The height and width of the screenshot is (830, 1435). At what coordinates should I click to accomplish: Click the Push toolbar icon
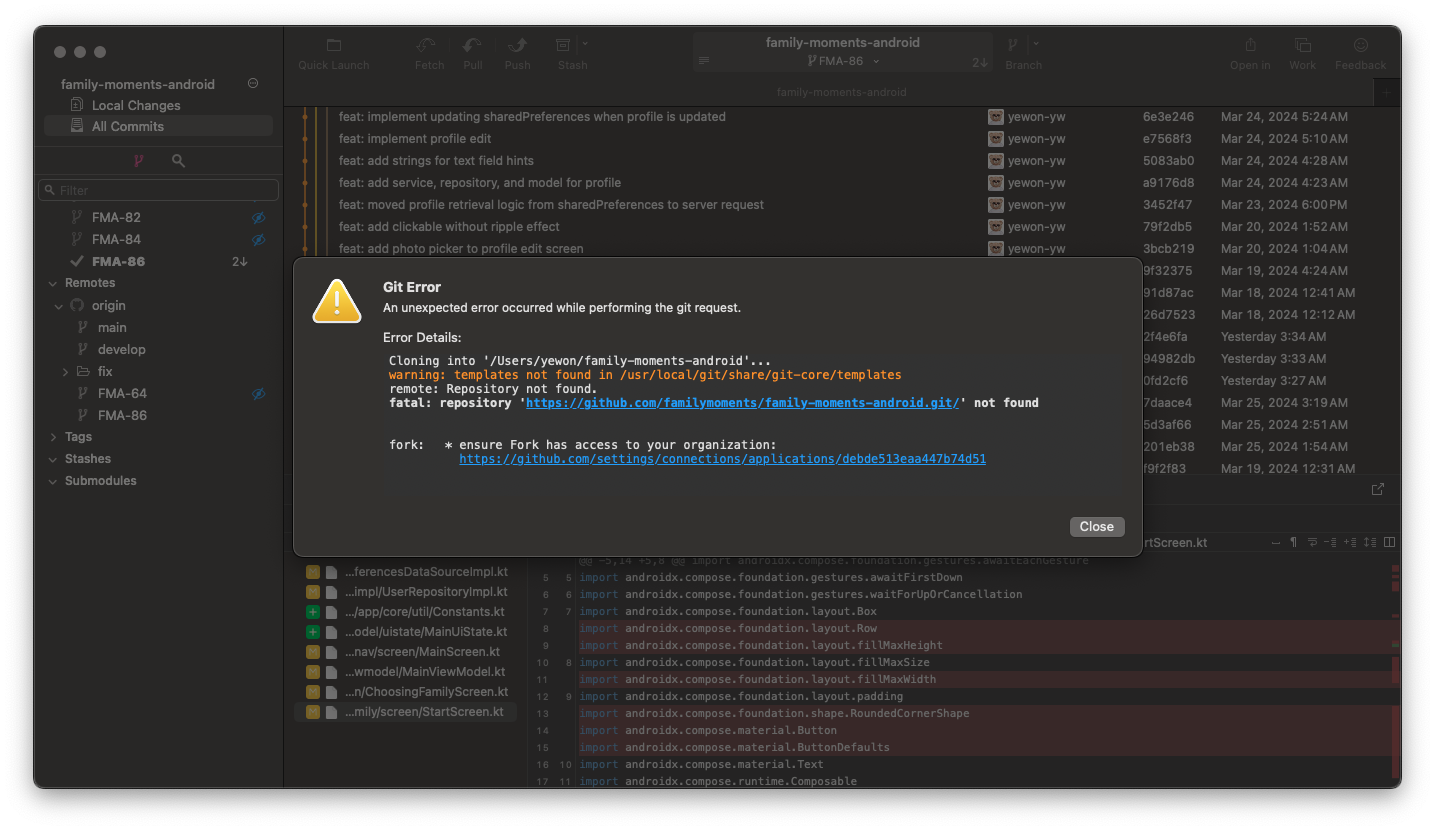[517, 45]
